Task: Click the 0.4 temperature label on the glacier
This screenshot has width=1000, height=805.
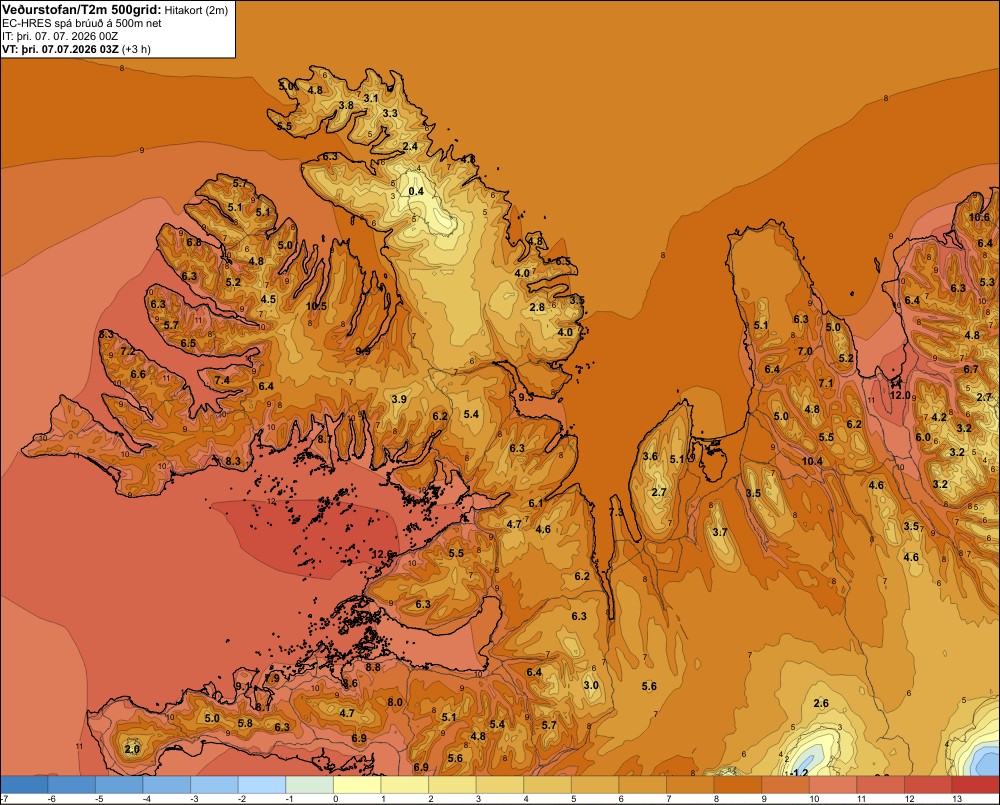Action: pyautogui.click(x=416, y=191)
